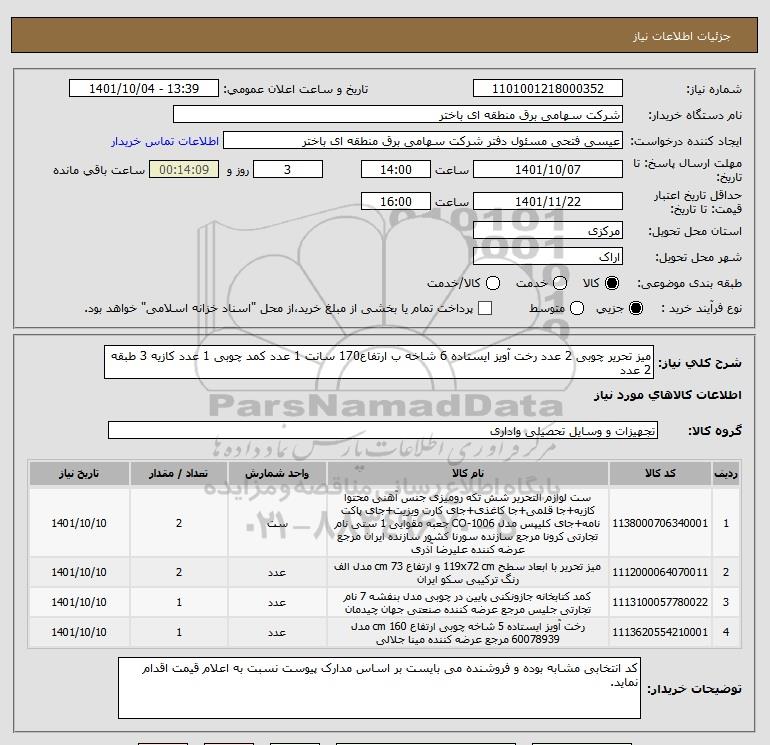Click the اطلاعات کالاهای مورد نیاز section heading
Screen dimensions: 770x745
point(668,395)
